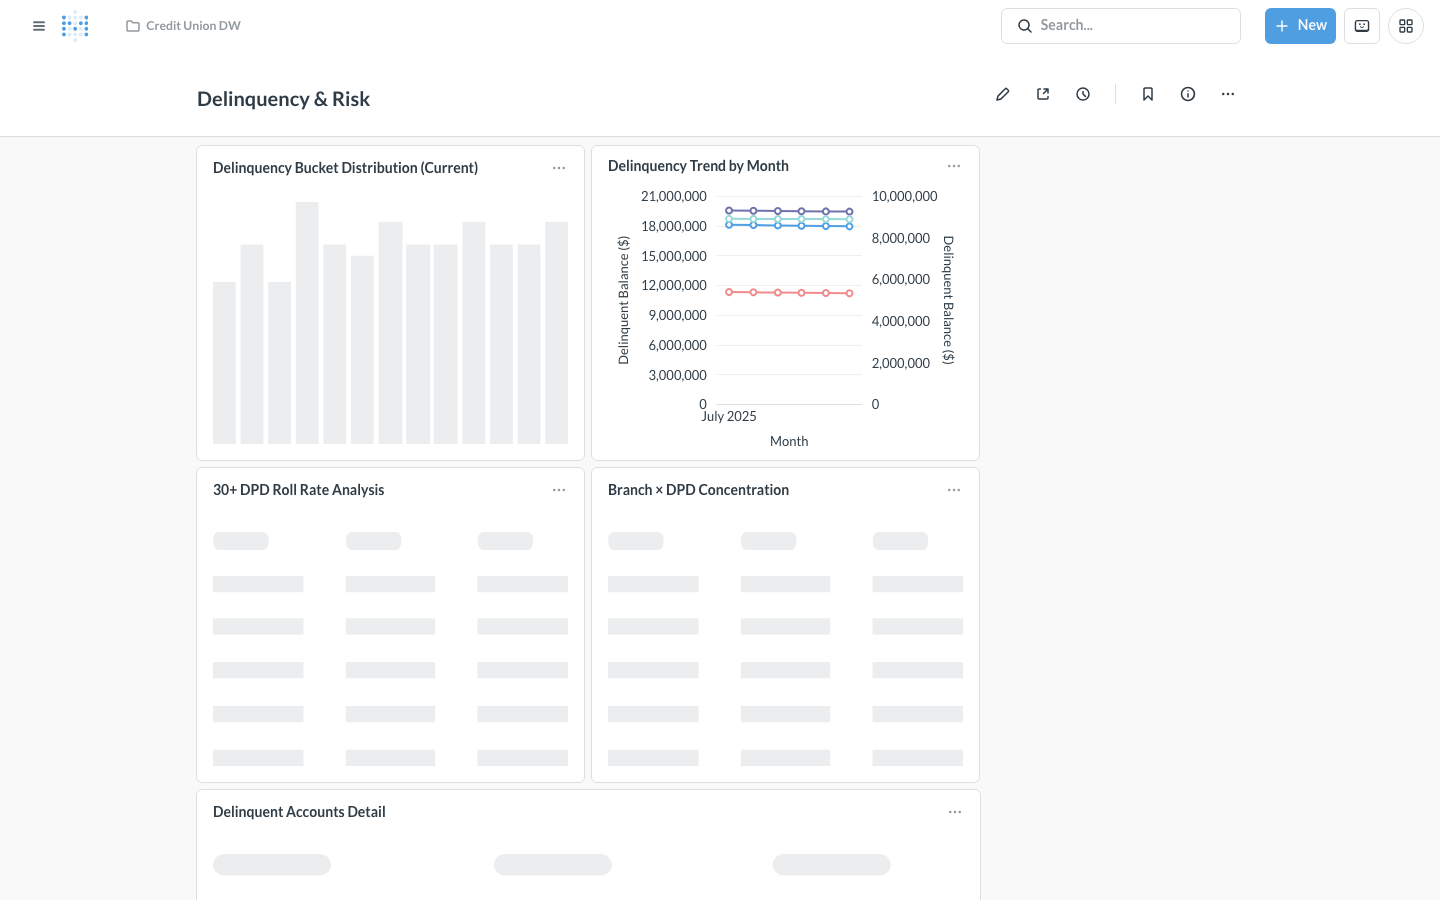Click Delinquency Trend by Month title

(x=698, y=166)
